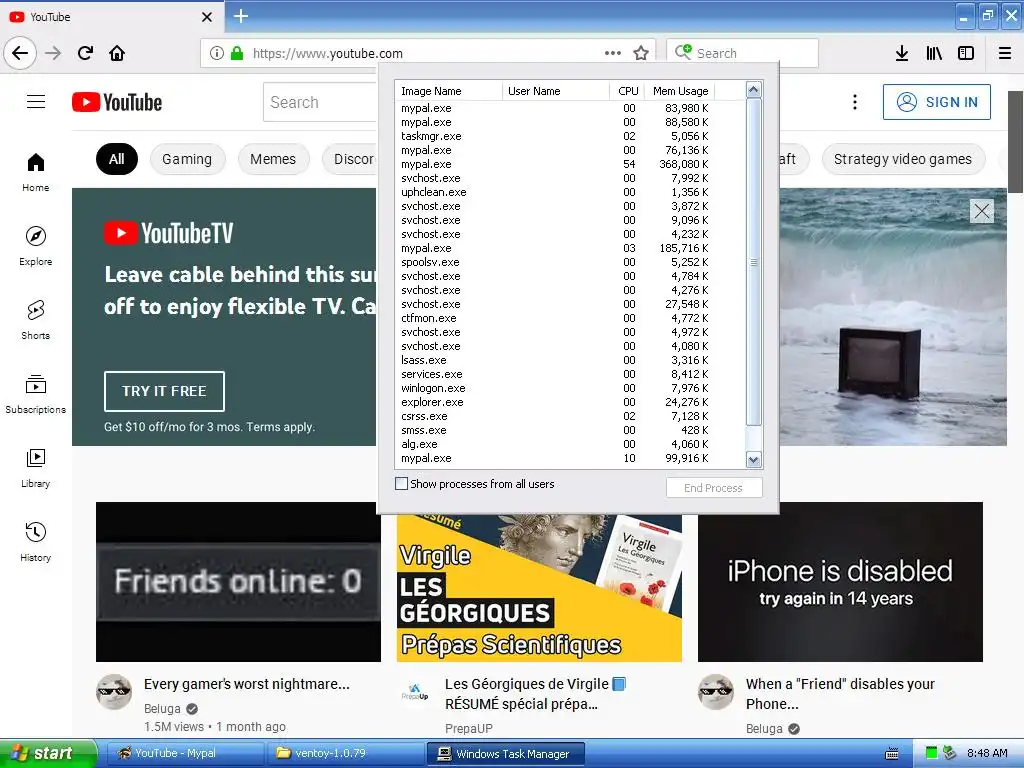Go back using the browser back arrow
1024x768 pixels.
click(20, 53)
